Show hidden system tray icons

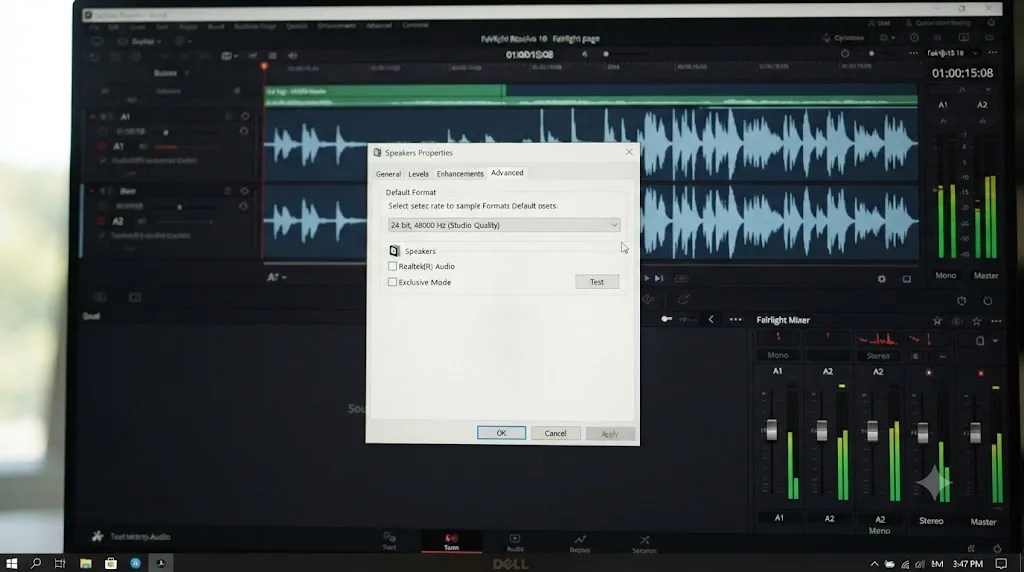click(x=874, y=564)
